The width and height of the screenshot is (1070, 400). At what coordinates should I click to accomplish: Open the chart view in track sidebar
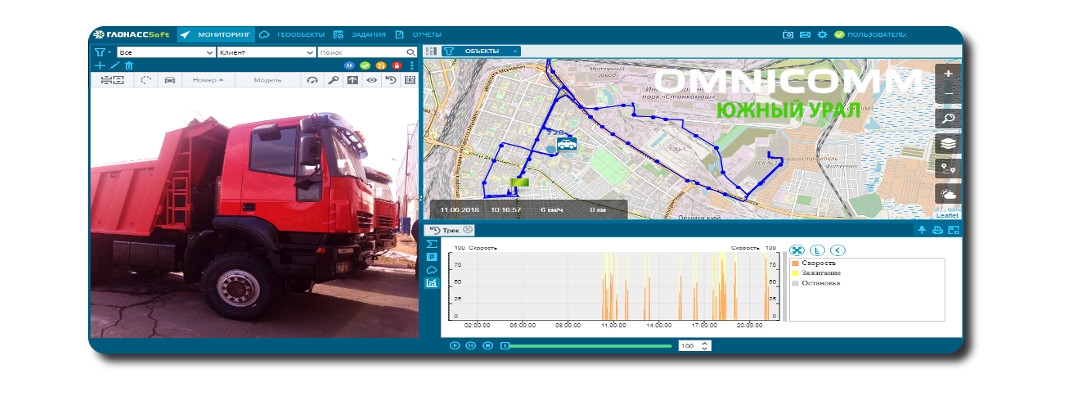431,283
